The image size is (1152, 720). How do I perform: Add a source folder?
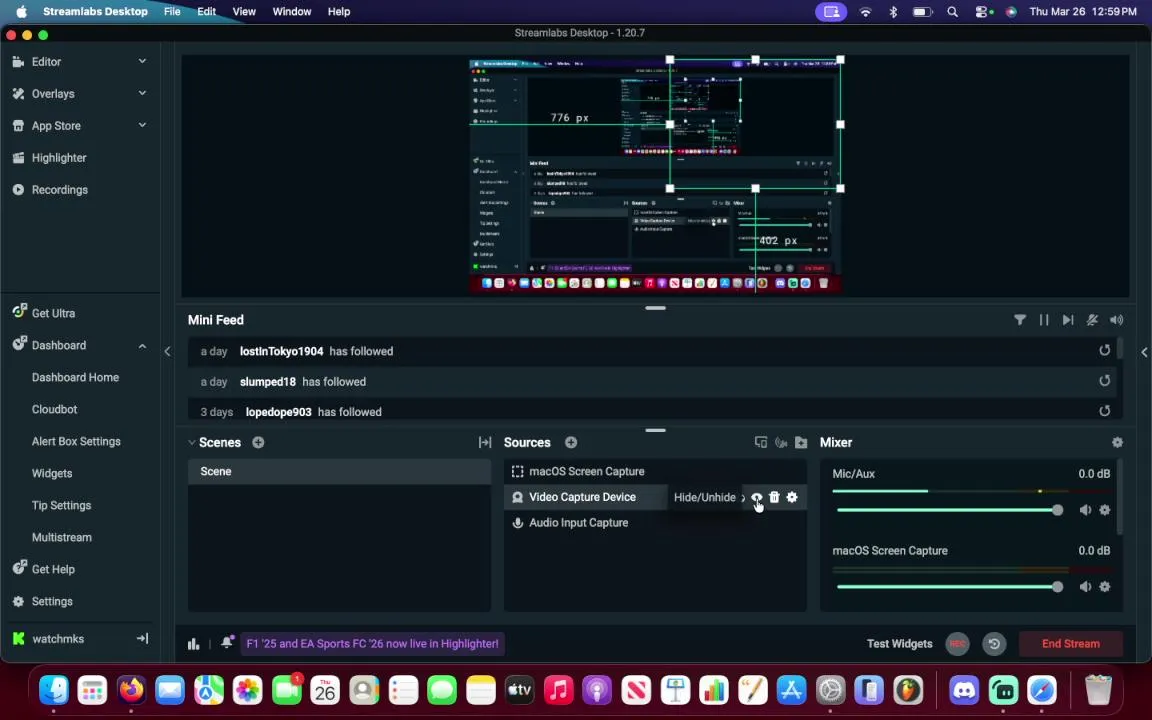801,442
